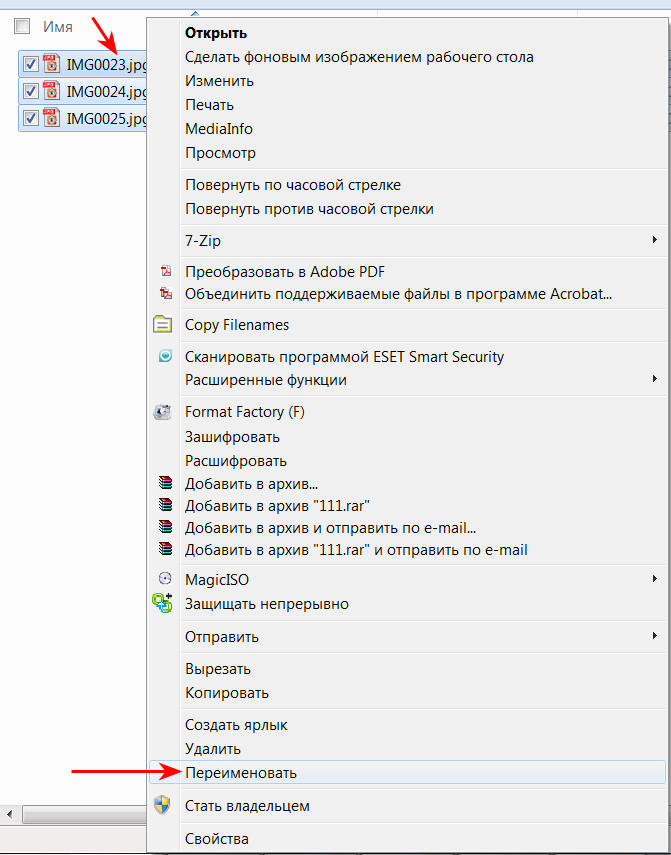Expand the 'Отправить' submenu
Screen dimensions: 671x855
[654, 636]
